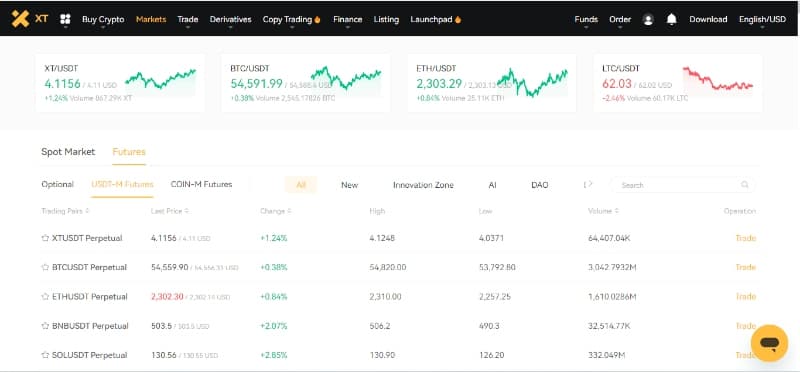800x372 pixels.
Task: Click Trade for XTUSDT Perpetual
Action: pos(745,238)
